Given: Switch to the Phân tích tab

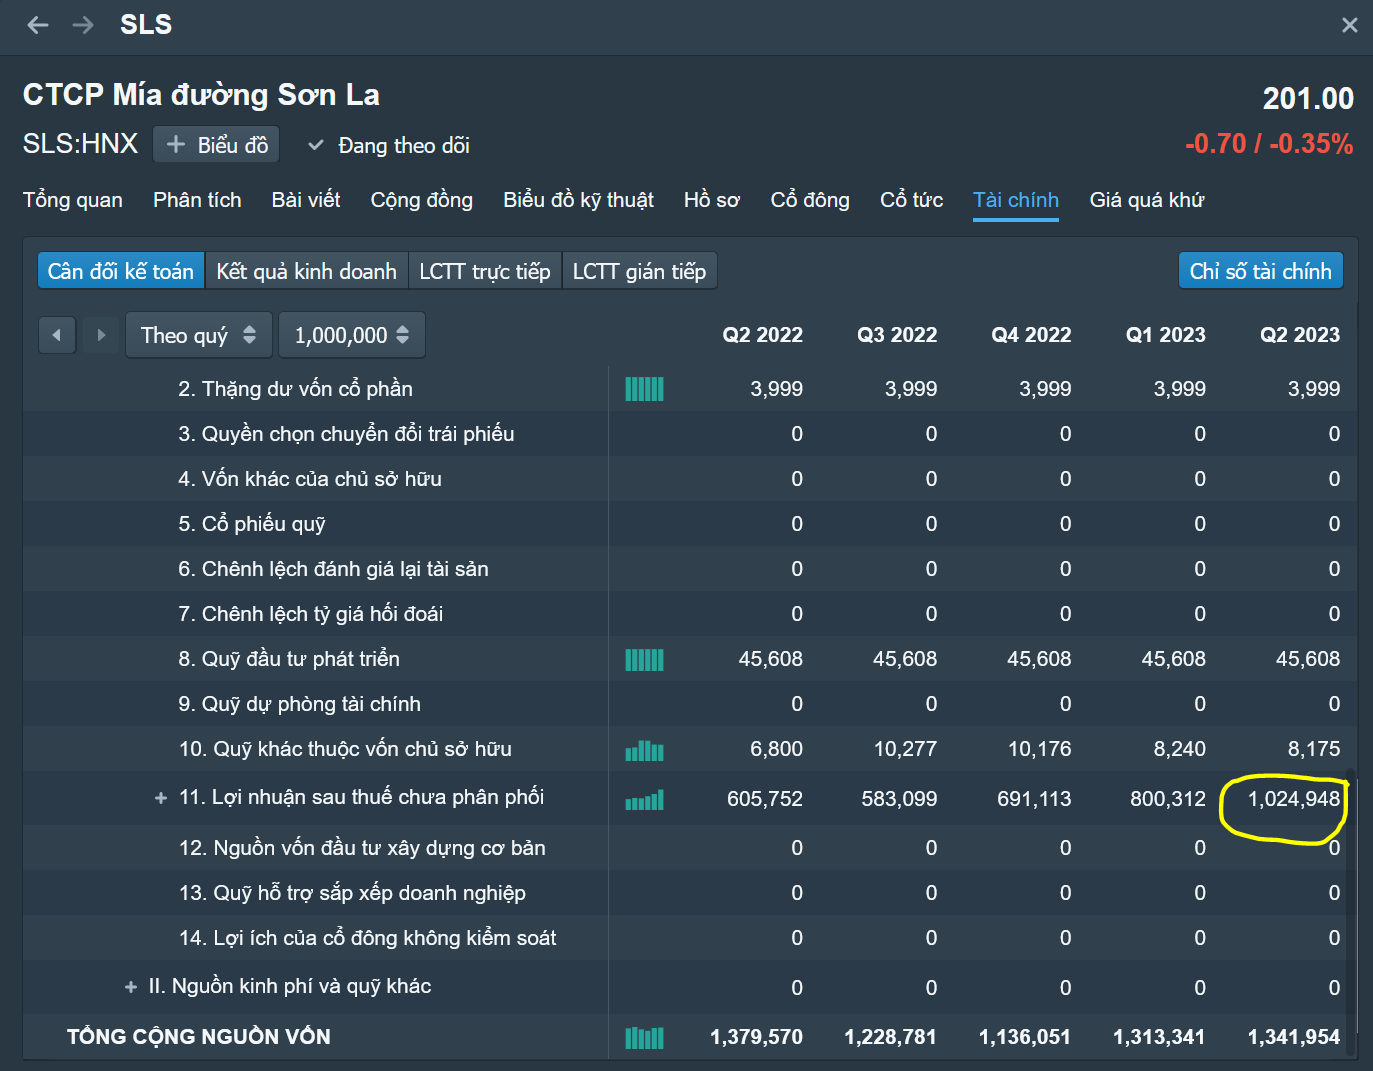Looking at the screenshot, I should coord(197,200).
